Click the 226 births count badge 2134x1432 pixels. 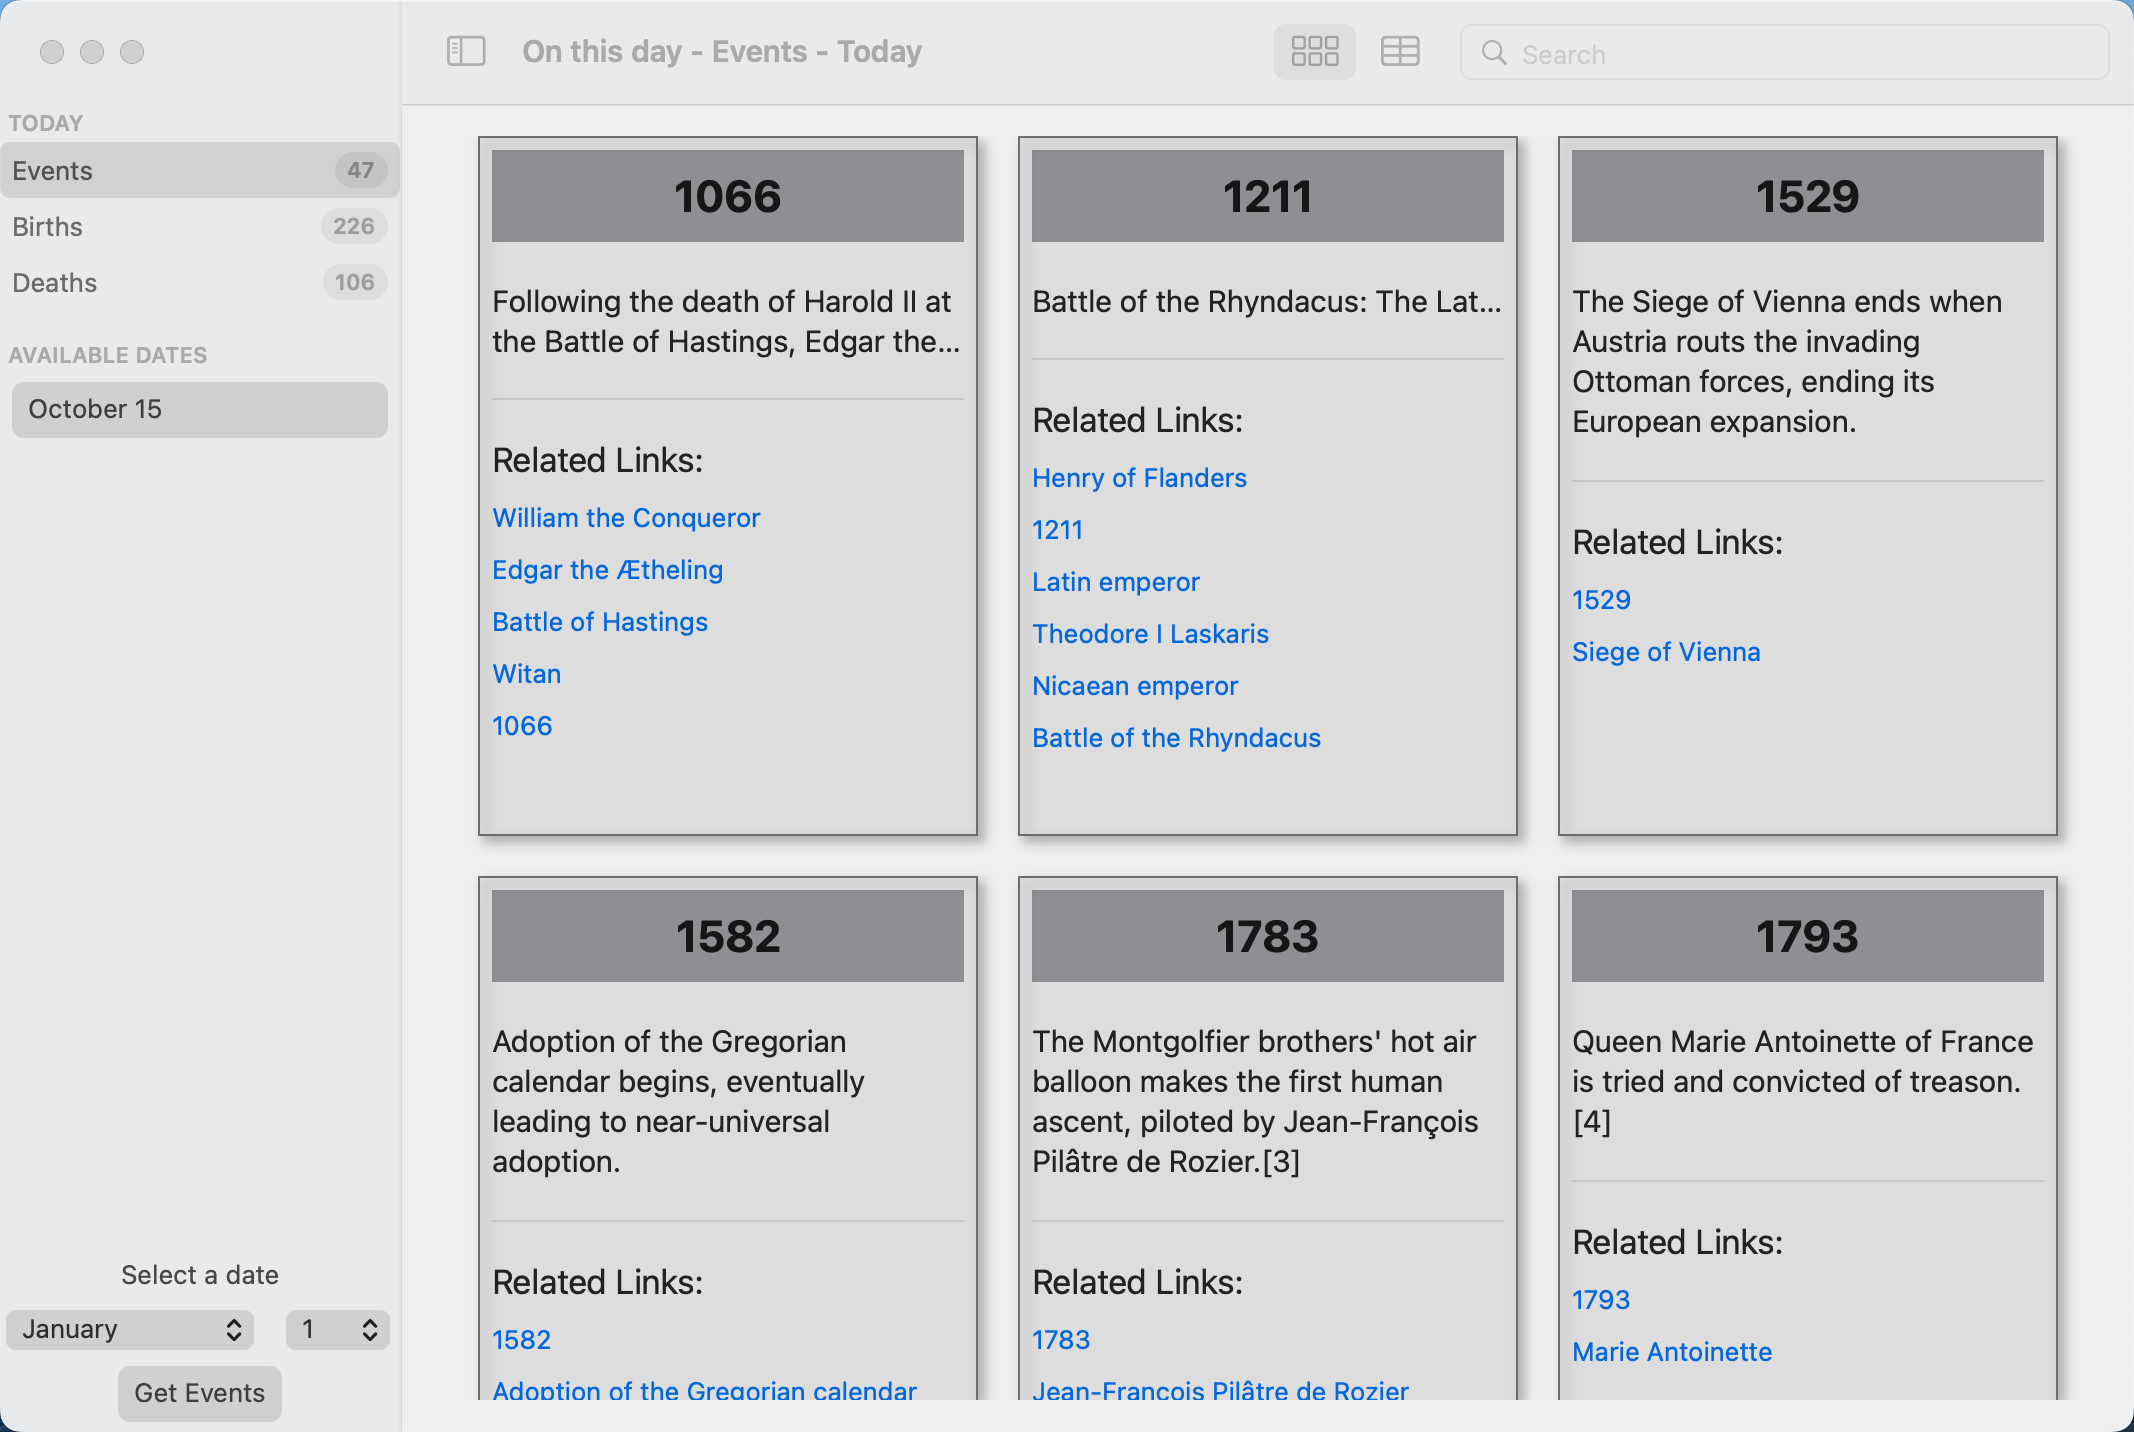point(354,226)
